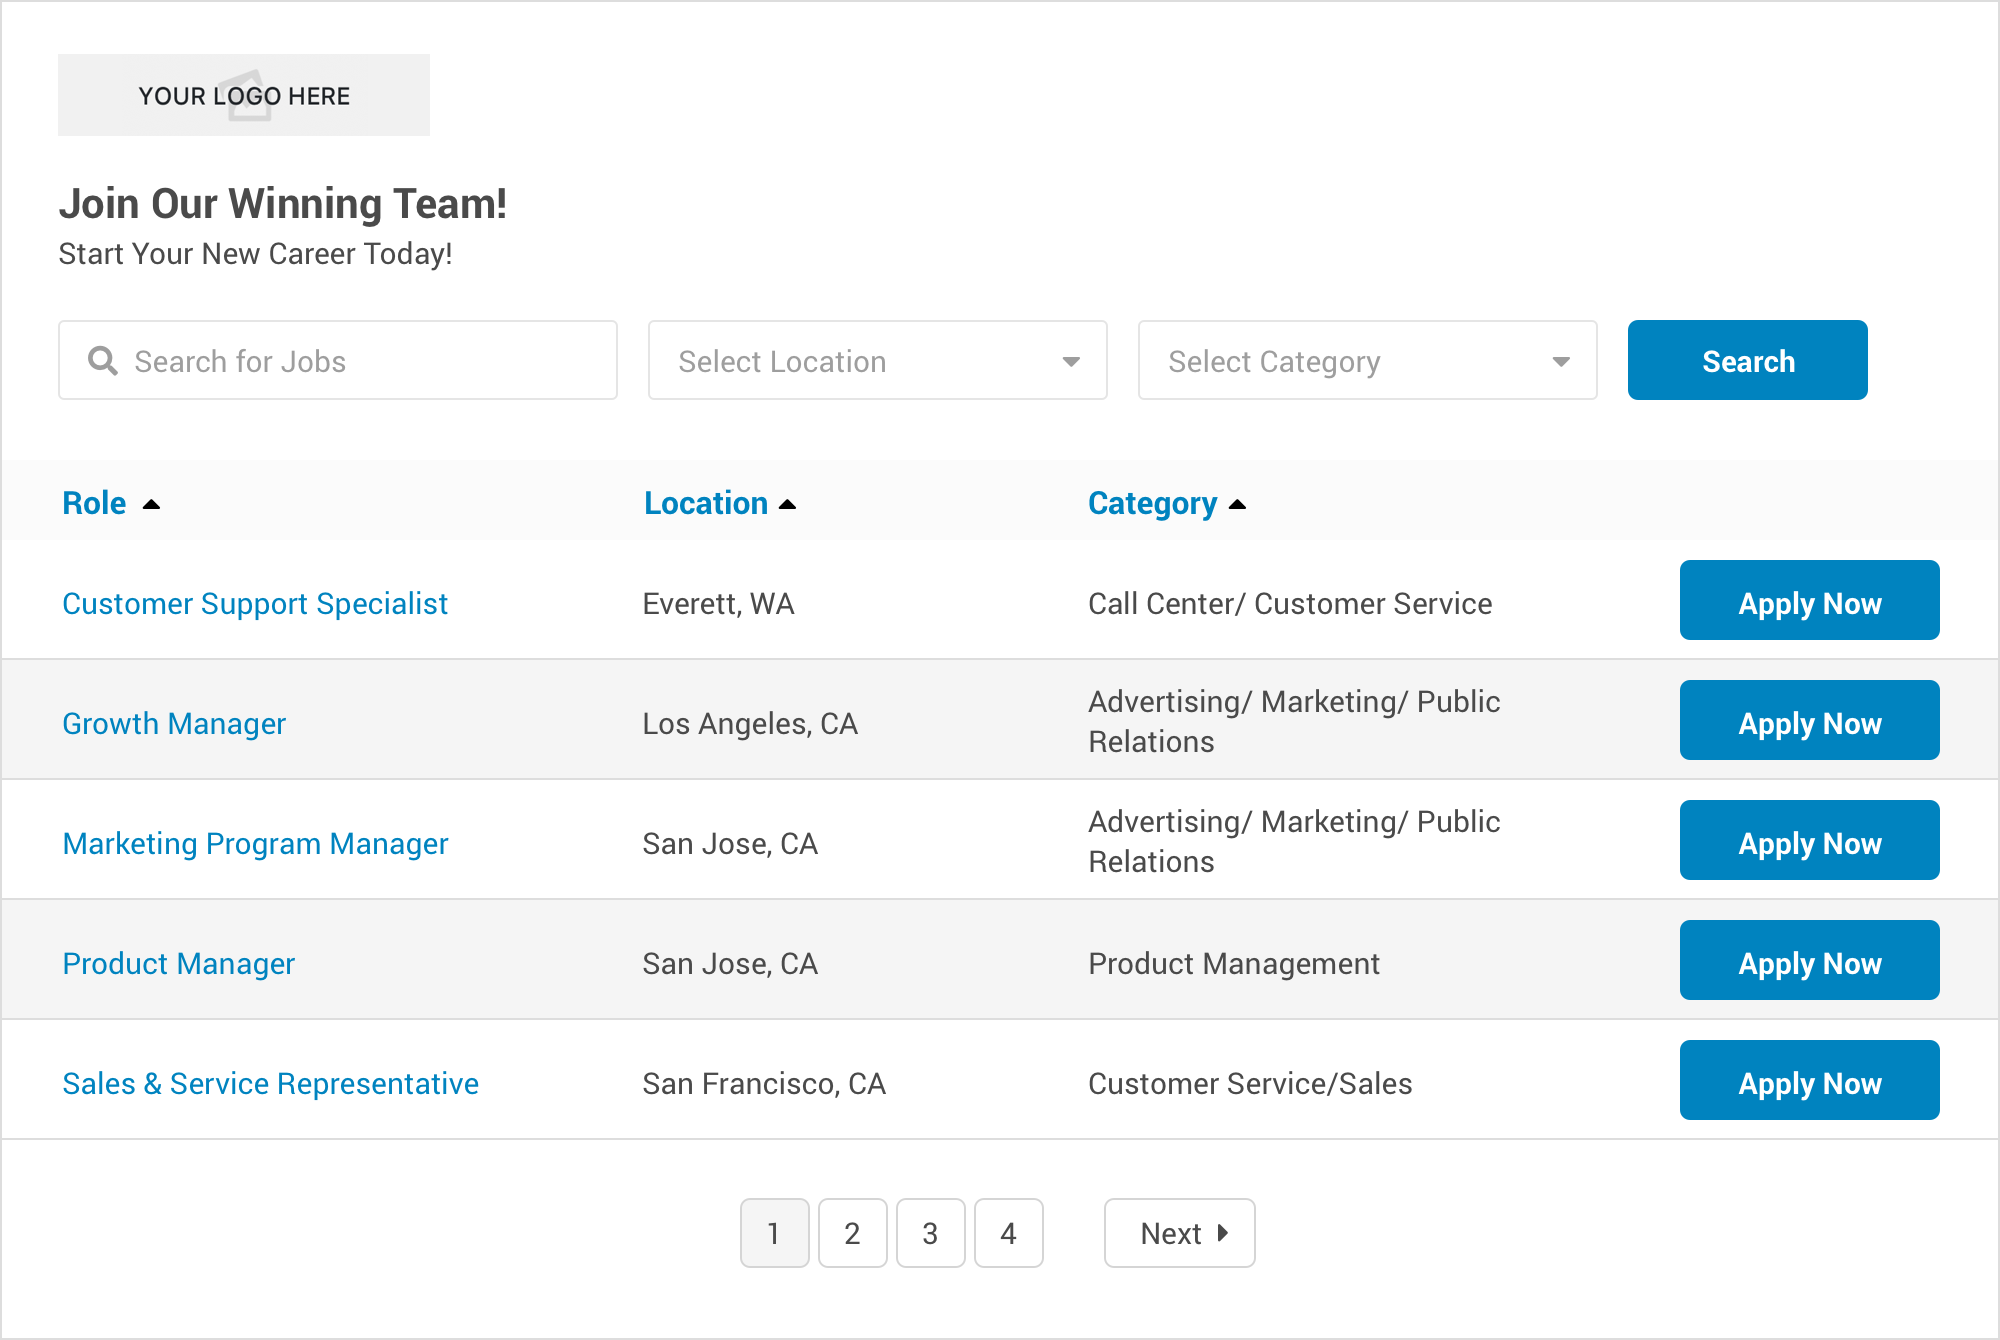
Task: Apply Now for Customer Support Specialist
Action: click(x=1809, y=601)
